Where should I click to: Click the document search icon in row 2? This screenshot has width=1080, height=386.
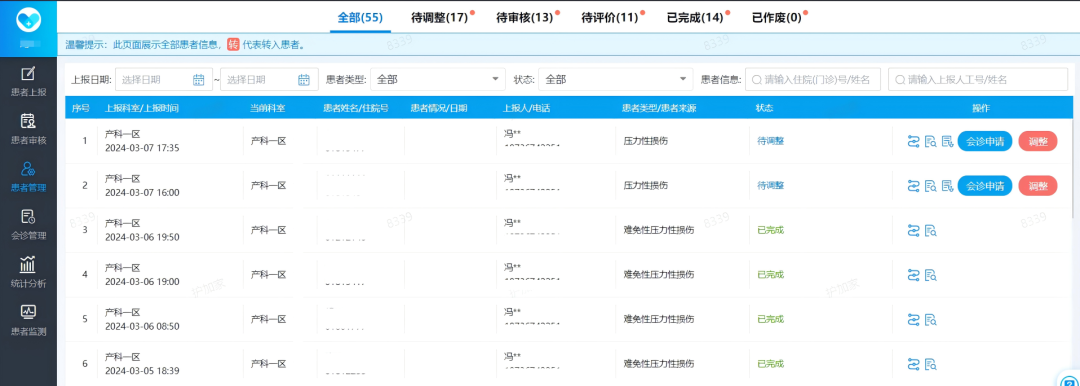931,186
